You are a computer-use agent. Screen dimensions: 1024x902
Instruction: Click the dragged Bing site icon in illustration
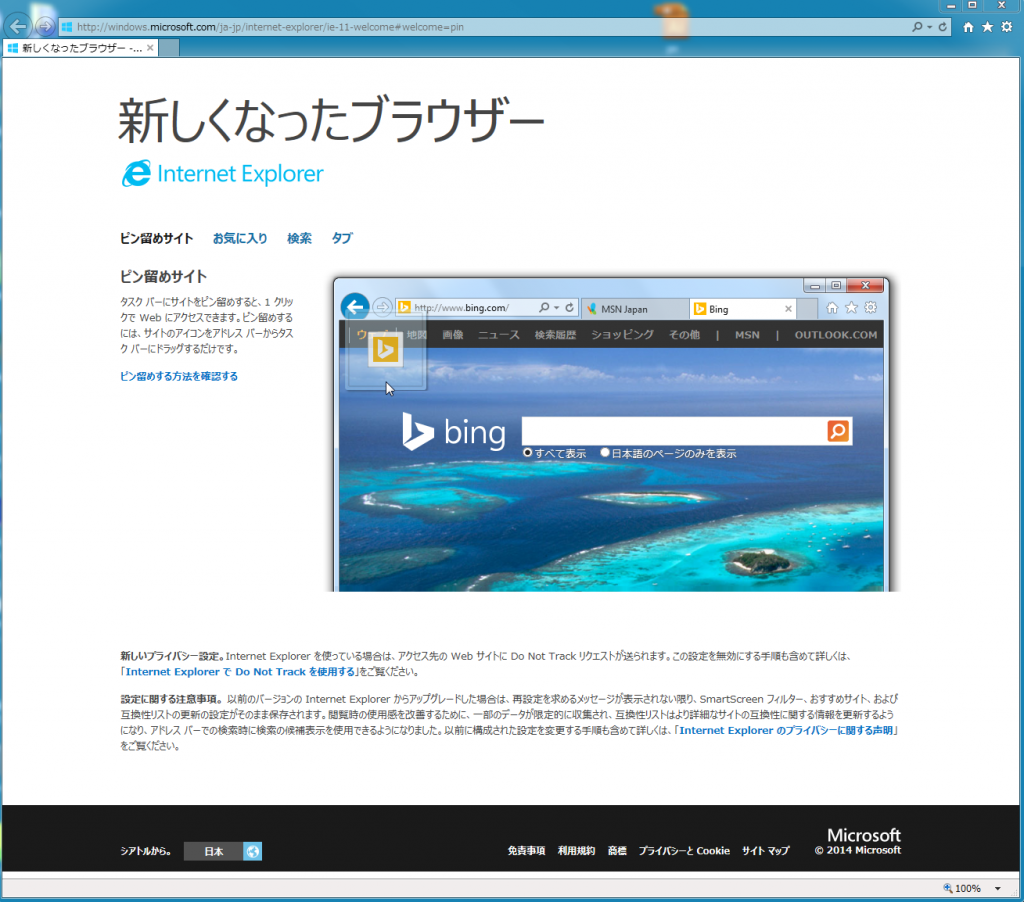[385, 350]
